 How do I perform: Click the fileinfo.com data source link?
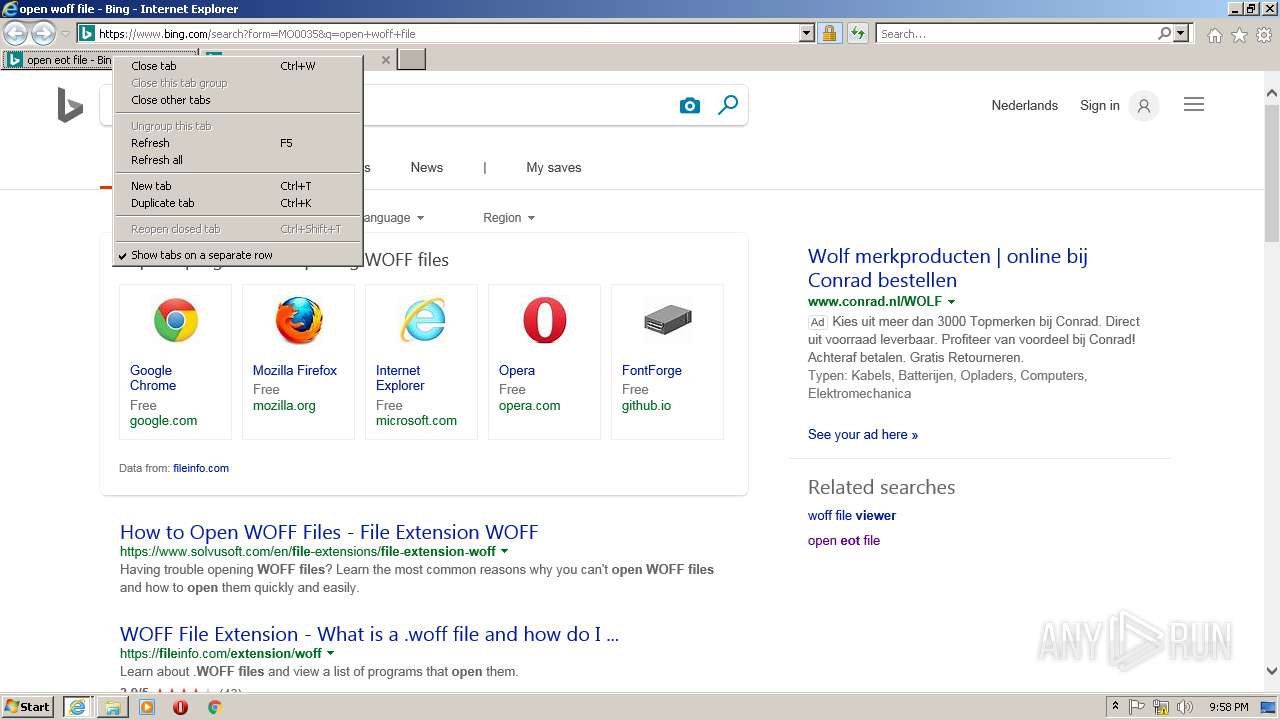[201, 468]
